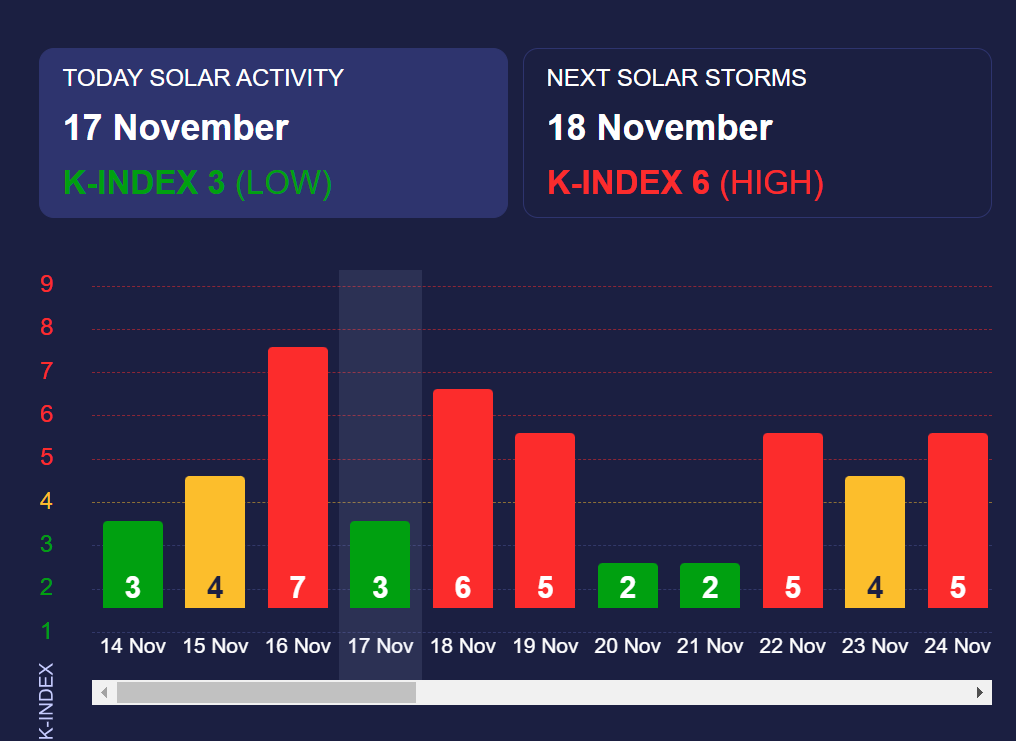Open the Next Solar Storms card
Viewport: 1016px width, 741px height.
757,133
